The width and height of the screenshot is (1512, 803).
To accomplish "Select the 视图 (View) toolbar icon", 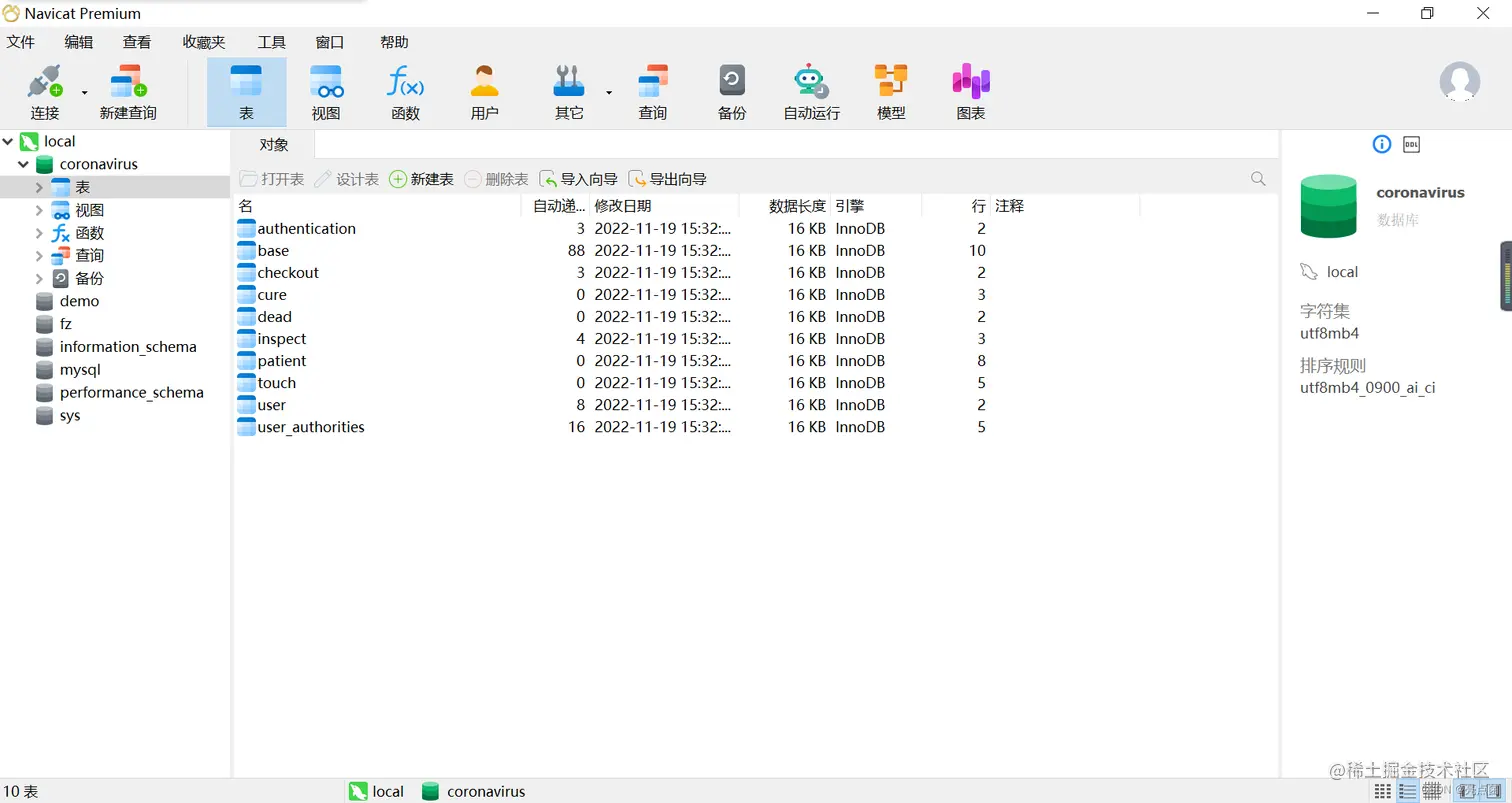I will tap(326, 92).
